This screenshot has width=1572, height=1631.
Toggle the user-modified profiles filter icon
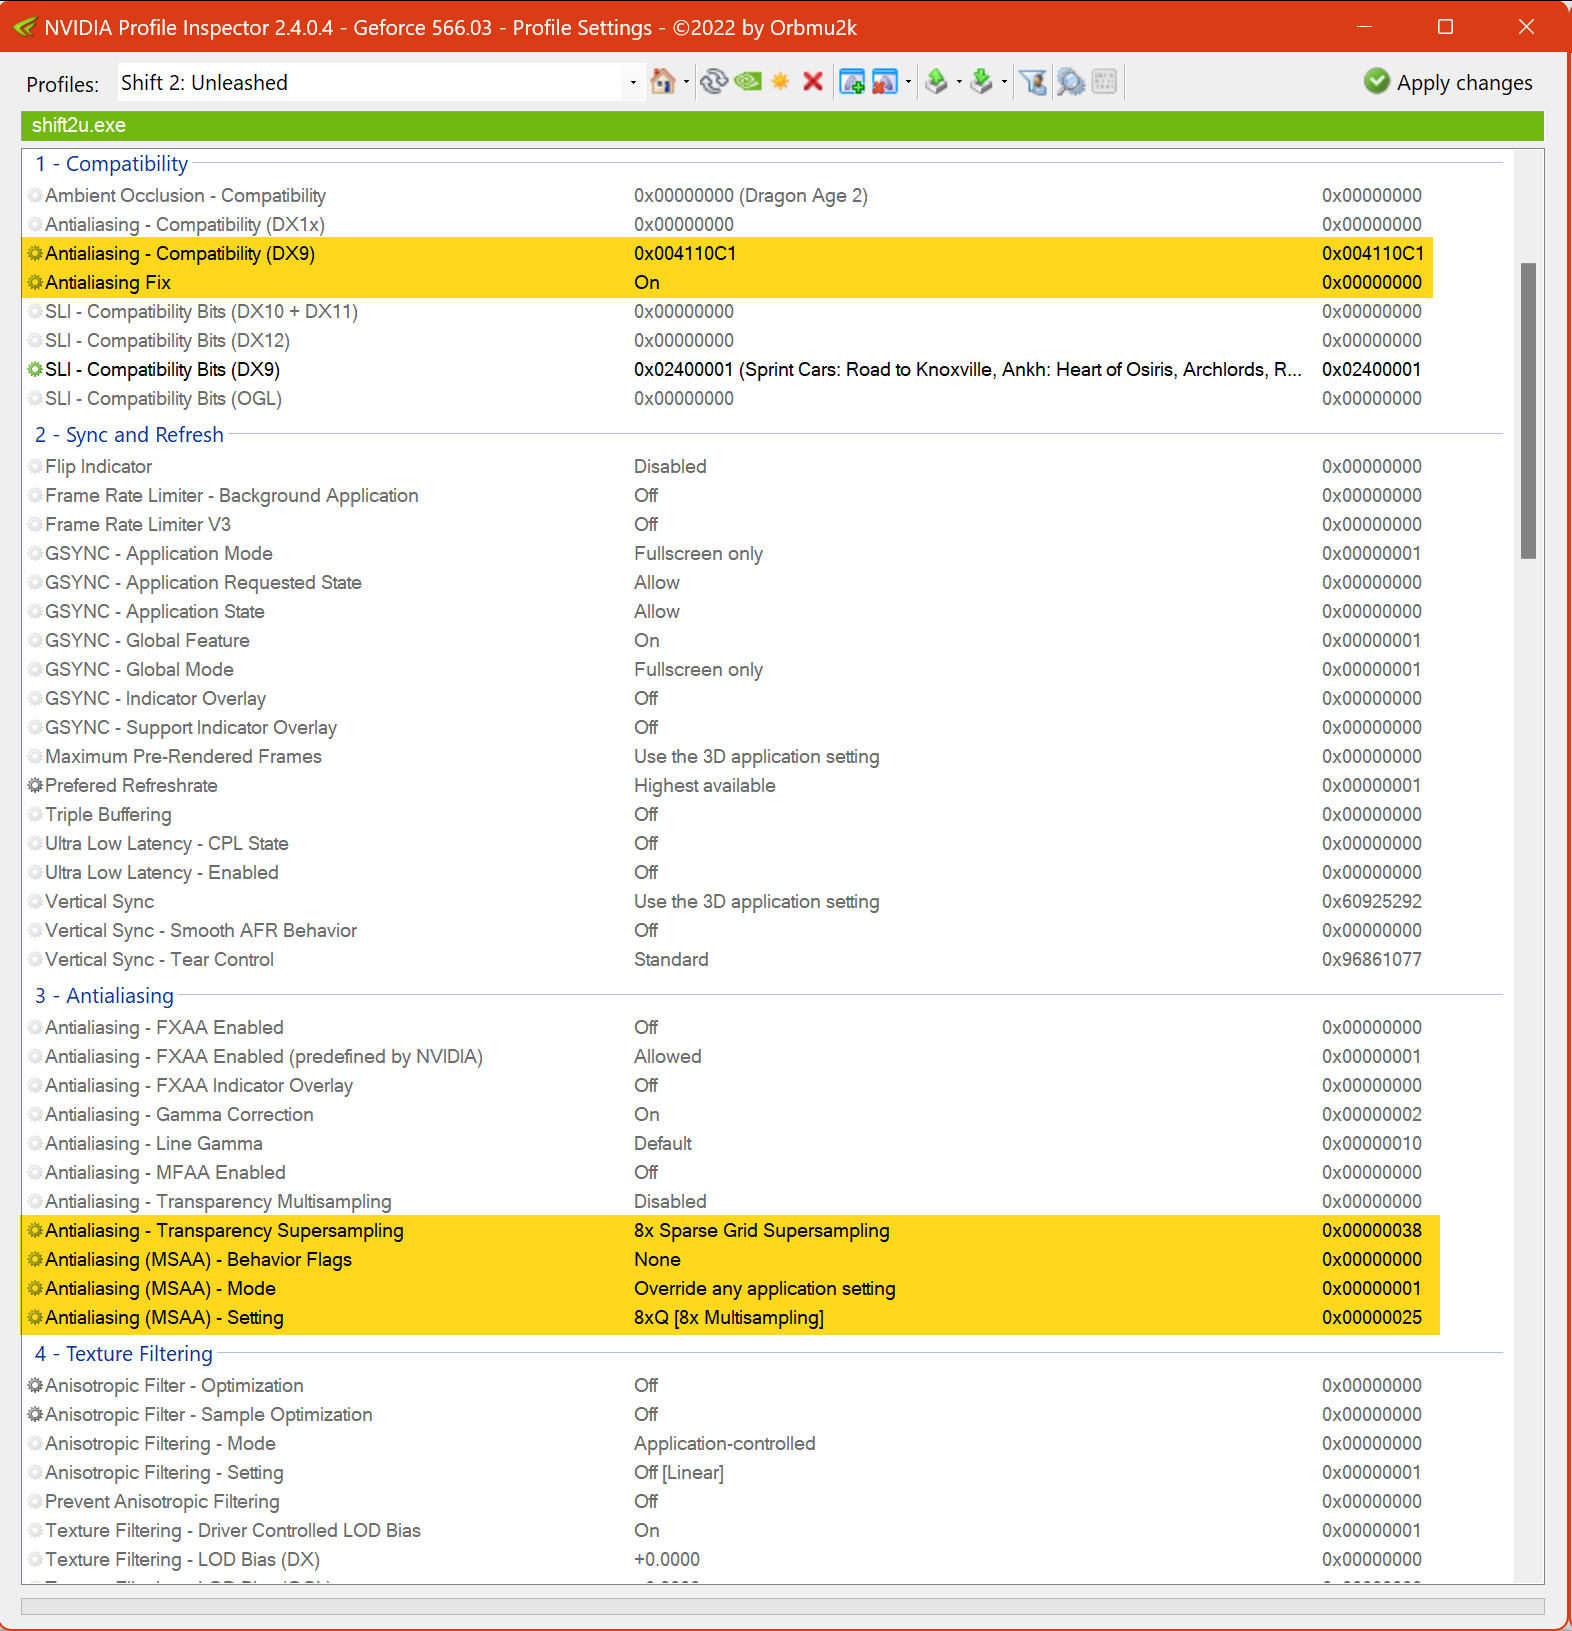click(1034, 82)
